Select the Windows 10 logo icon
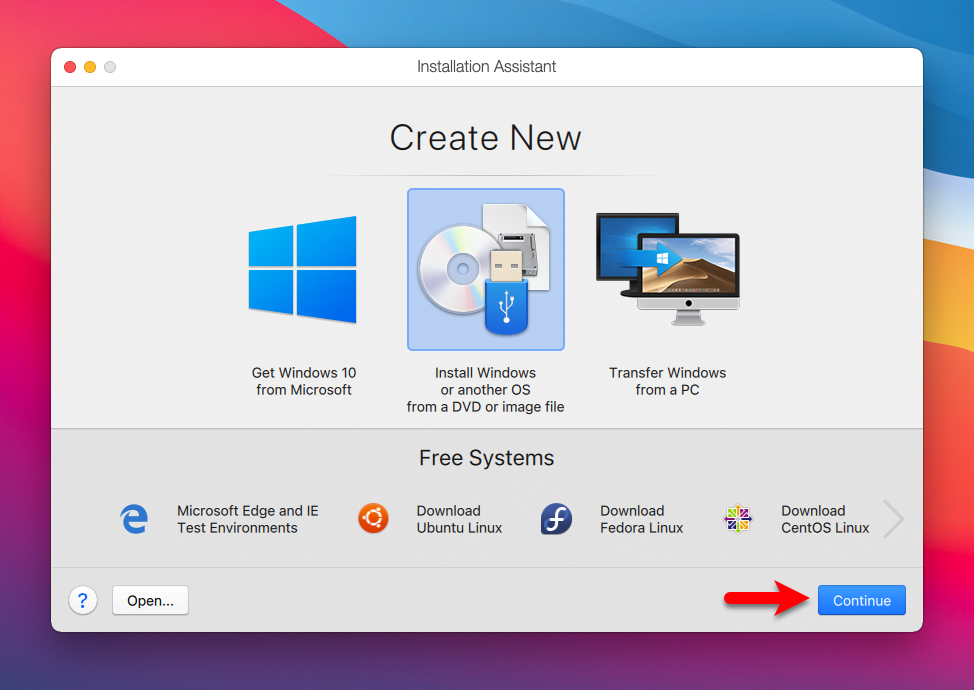974x690 pixels. coord(303,270)
